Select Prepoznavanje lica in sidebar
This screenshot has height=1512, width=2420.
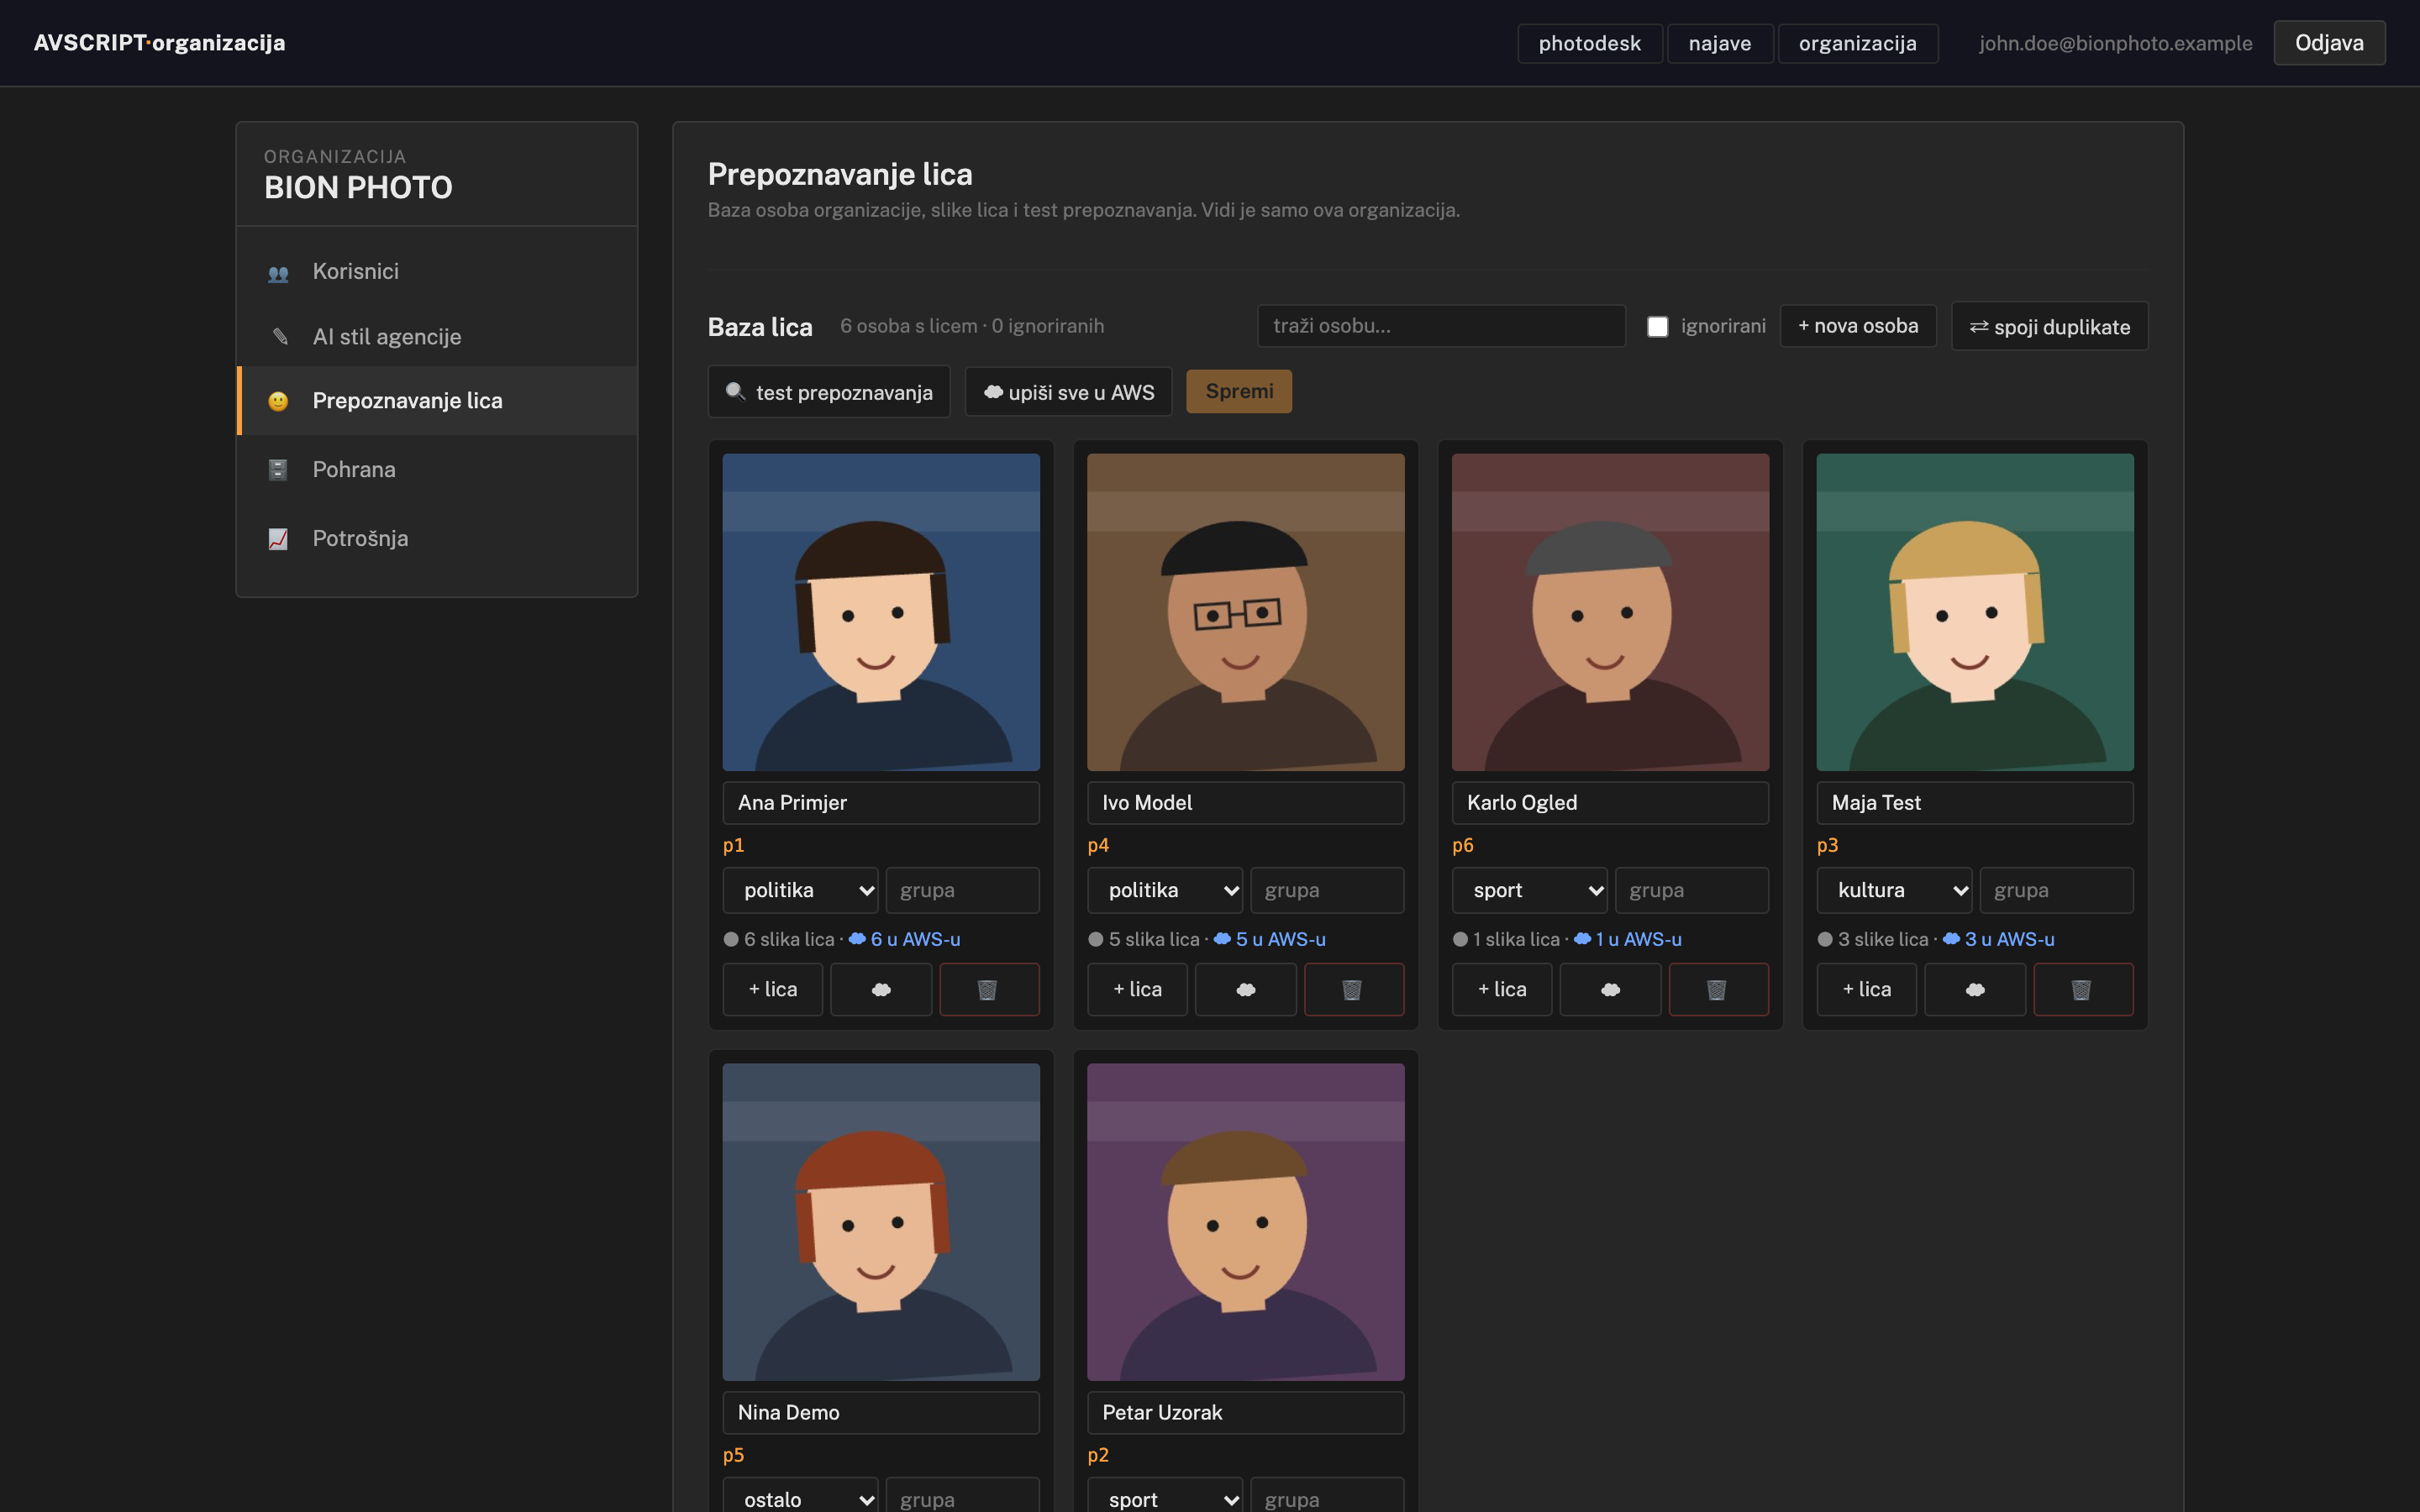pos(437,400)
